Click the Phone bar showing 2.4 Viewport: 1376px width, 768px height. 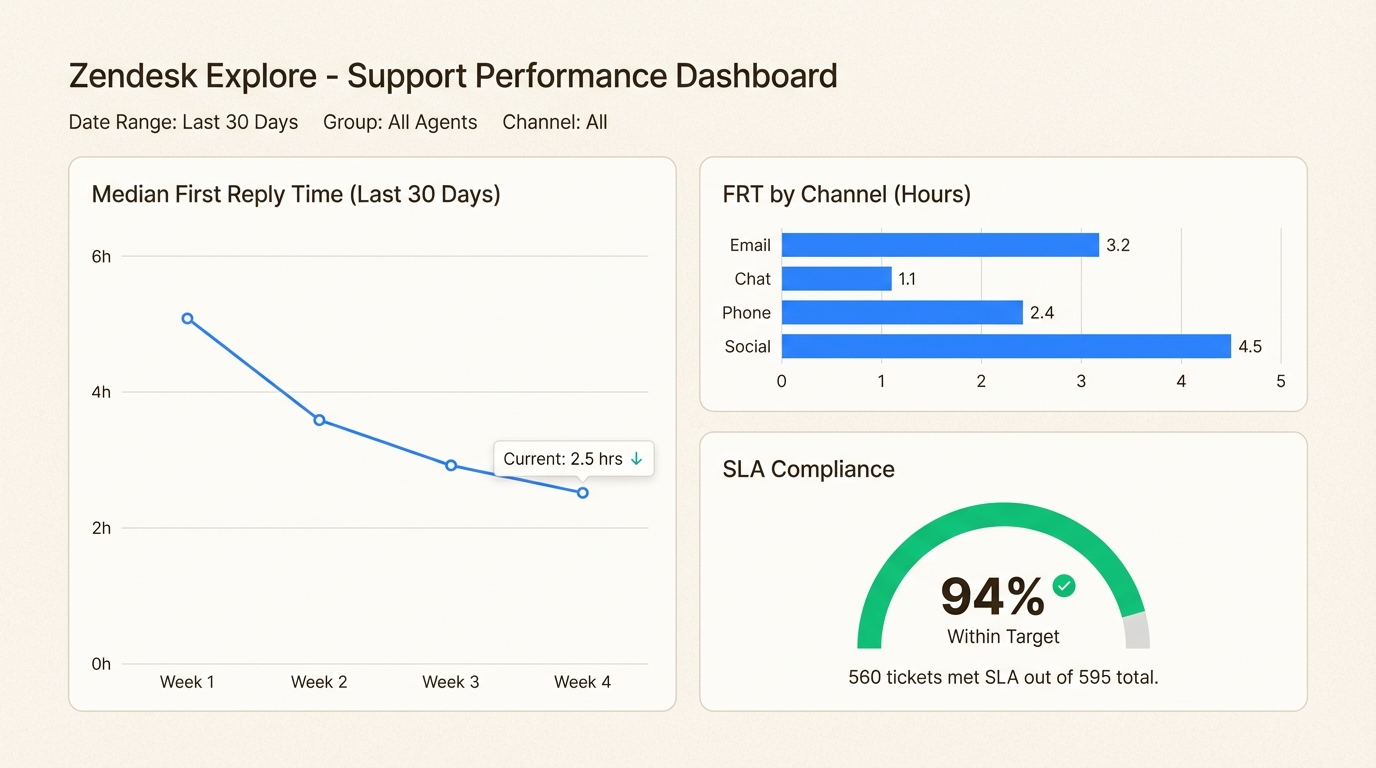pyautogui.click(x=902, y=313)
